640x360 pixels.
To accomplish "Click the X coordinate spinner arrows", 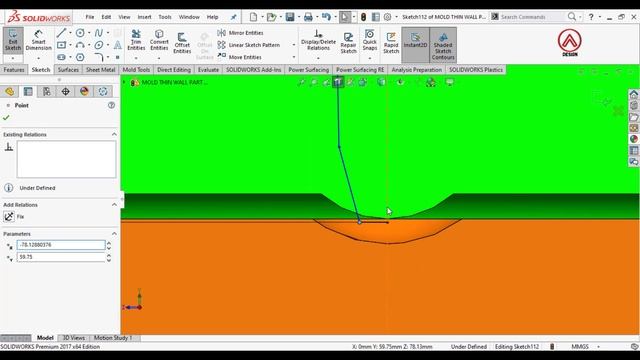I will 109,245.
